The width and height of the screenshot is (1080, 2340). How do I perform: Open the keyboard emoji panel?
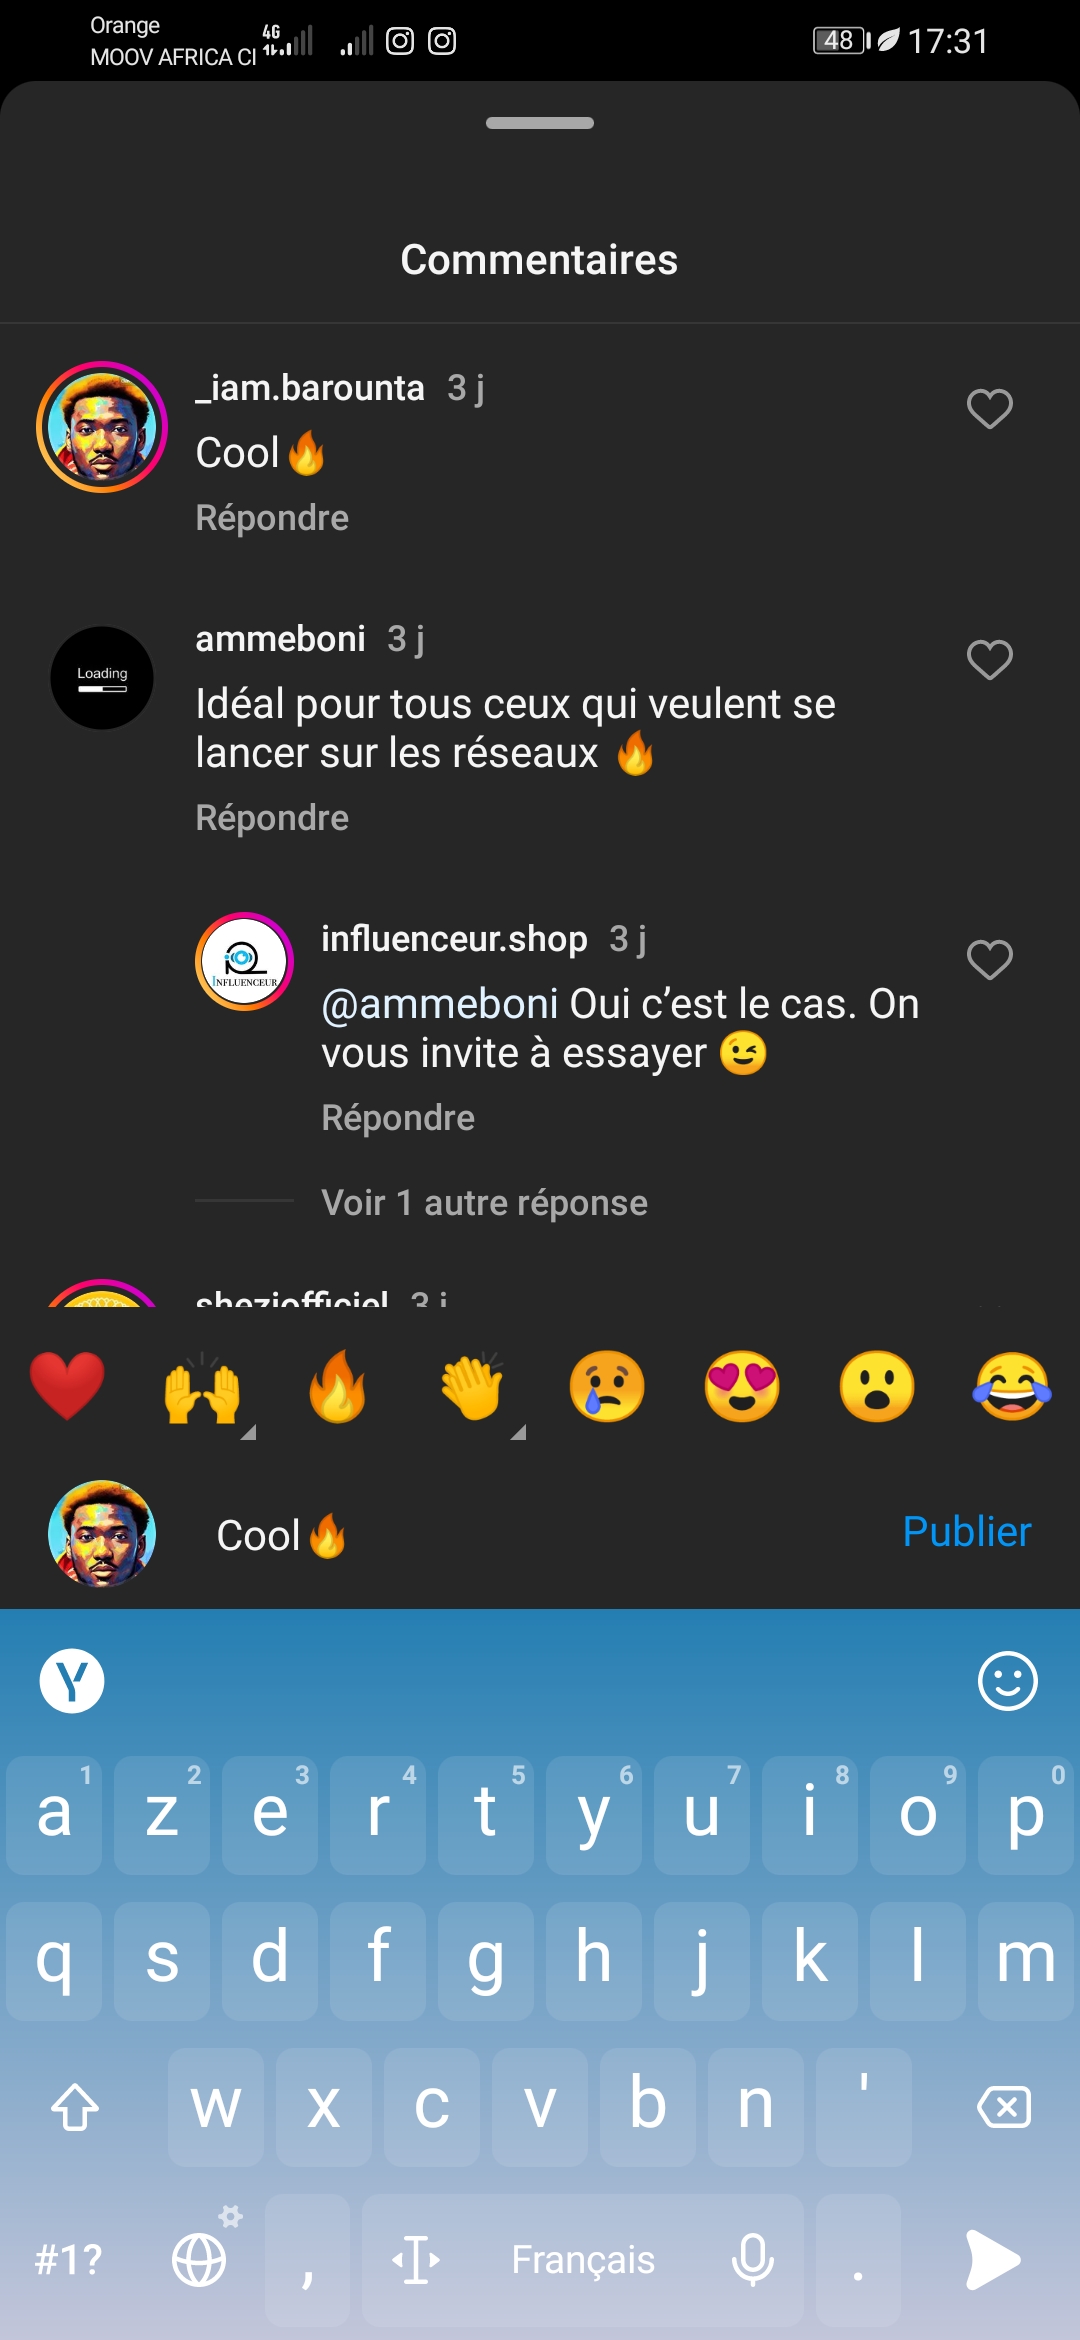tap(1007, 1681)
